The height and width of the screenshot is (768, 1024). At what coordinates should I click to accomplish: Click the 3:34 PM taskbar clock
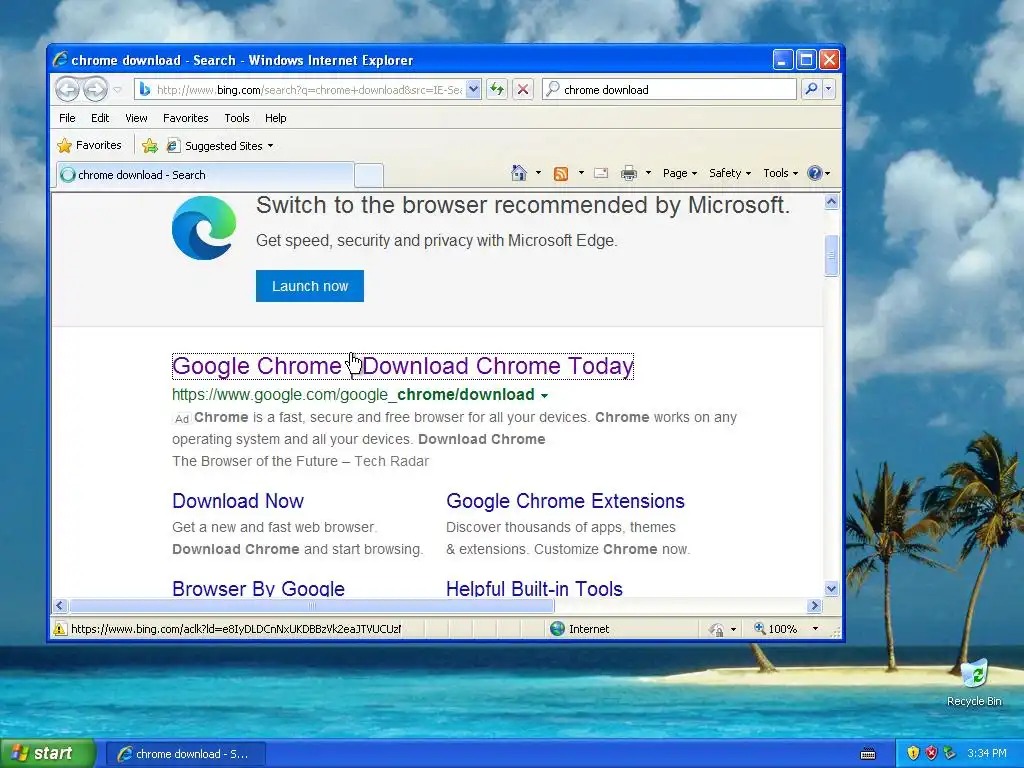(987, 753)
